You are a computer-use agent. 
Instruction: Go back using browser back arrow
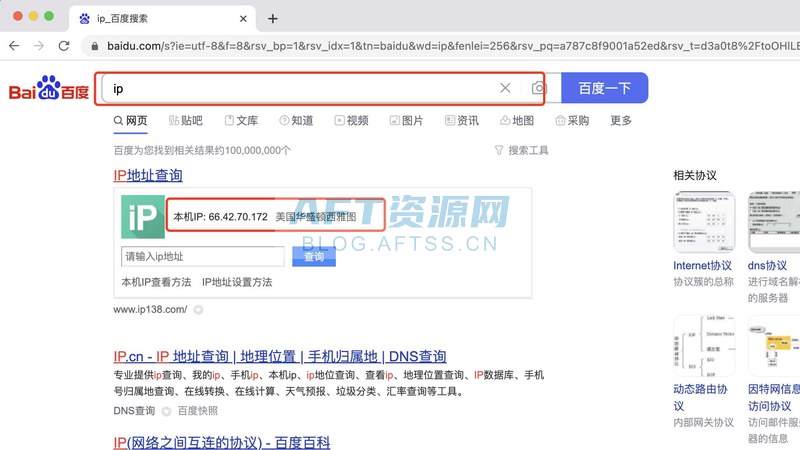tap(13, 46)
